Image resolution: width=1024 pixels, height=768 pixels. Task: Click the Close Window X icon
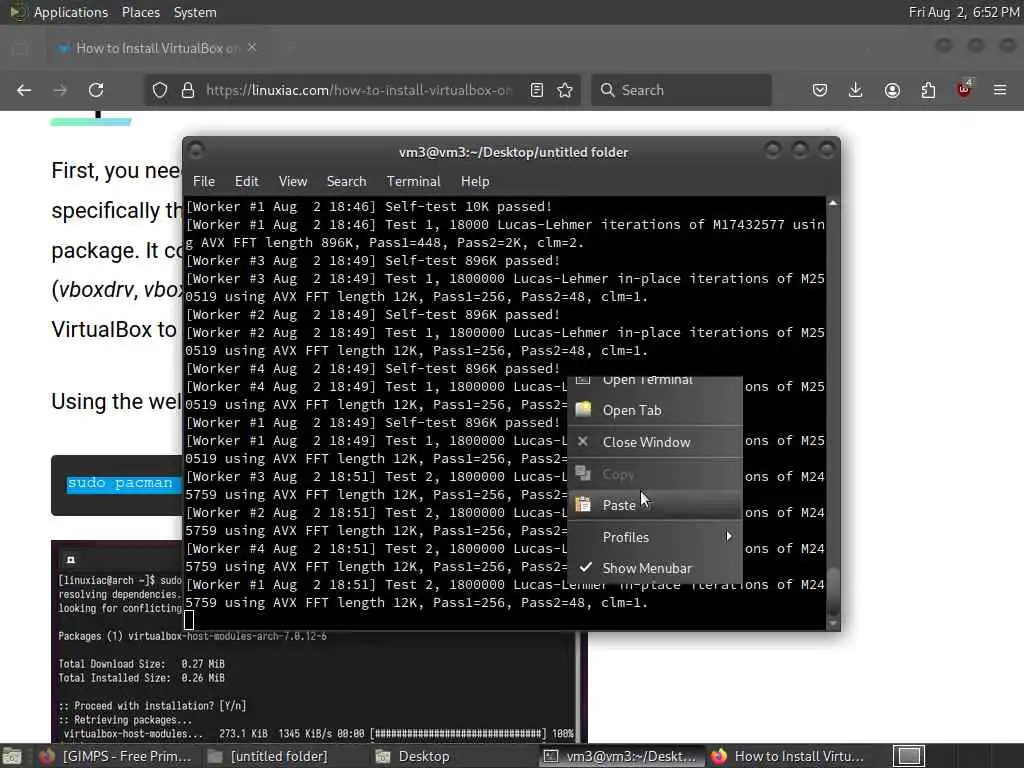point(583,441)
